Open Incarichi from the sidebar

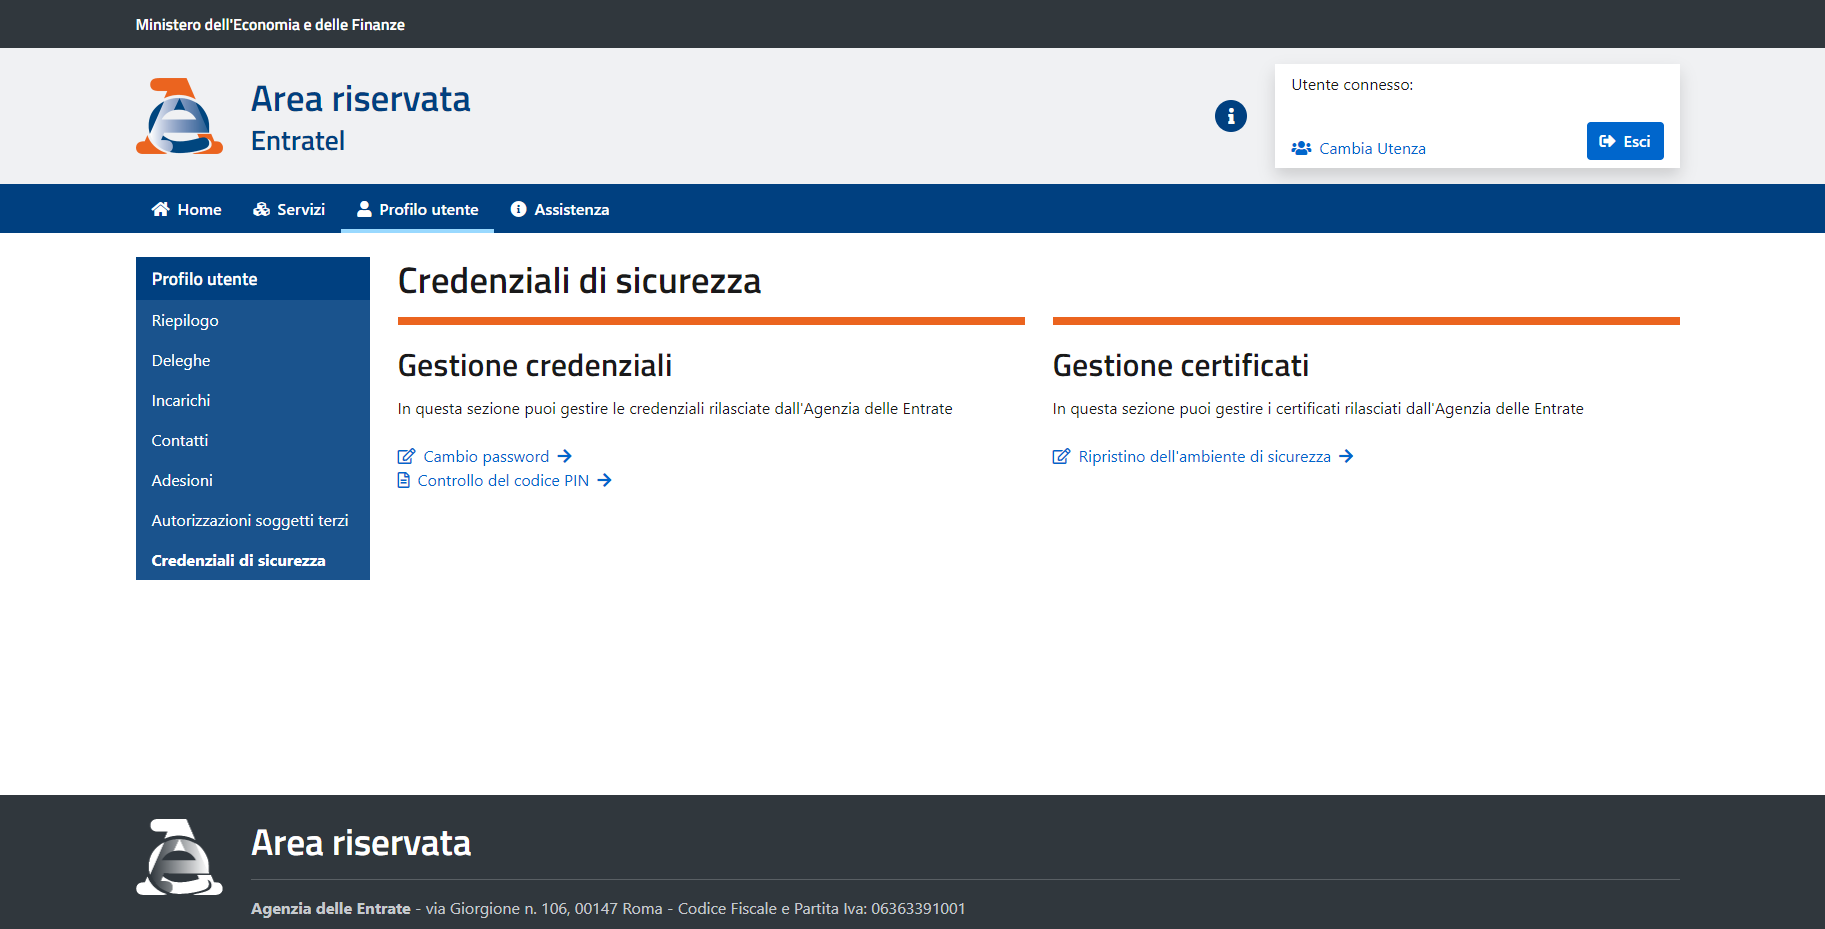pos(181,400)
